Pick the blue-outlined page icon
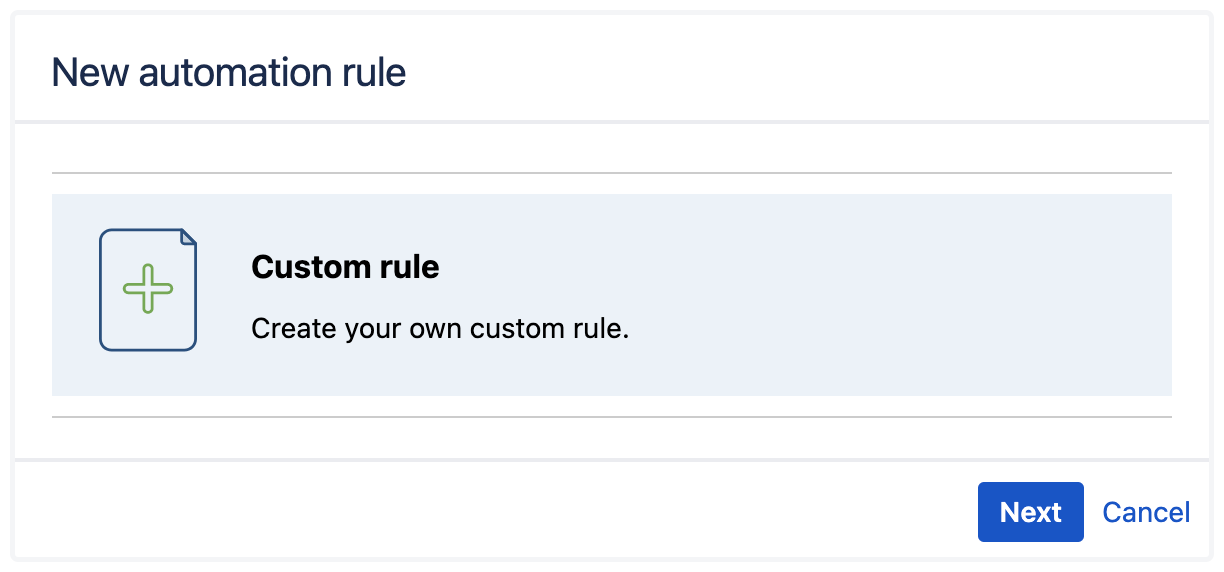Viewport: 1224px width, 572px height. click(147, 290)
